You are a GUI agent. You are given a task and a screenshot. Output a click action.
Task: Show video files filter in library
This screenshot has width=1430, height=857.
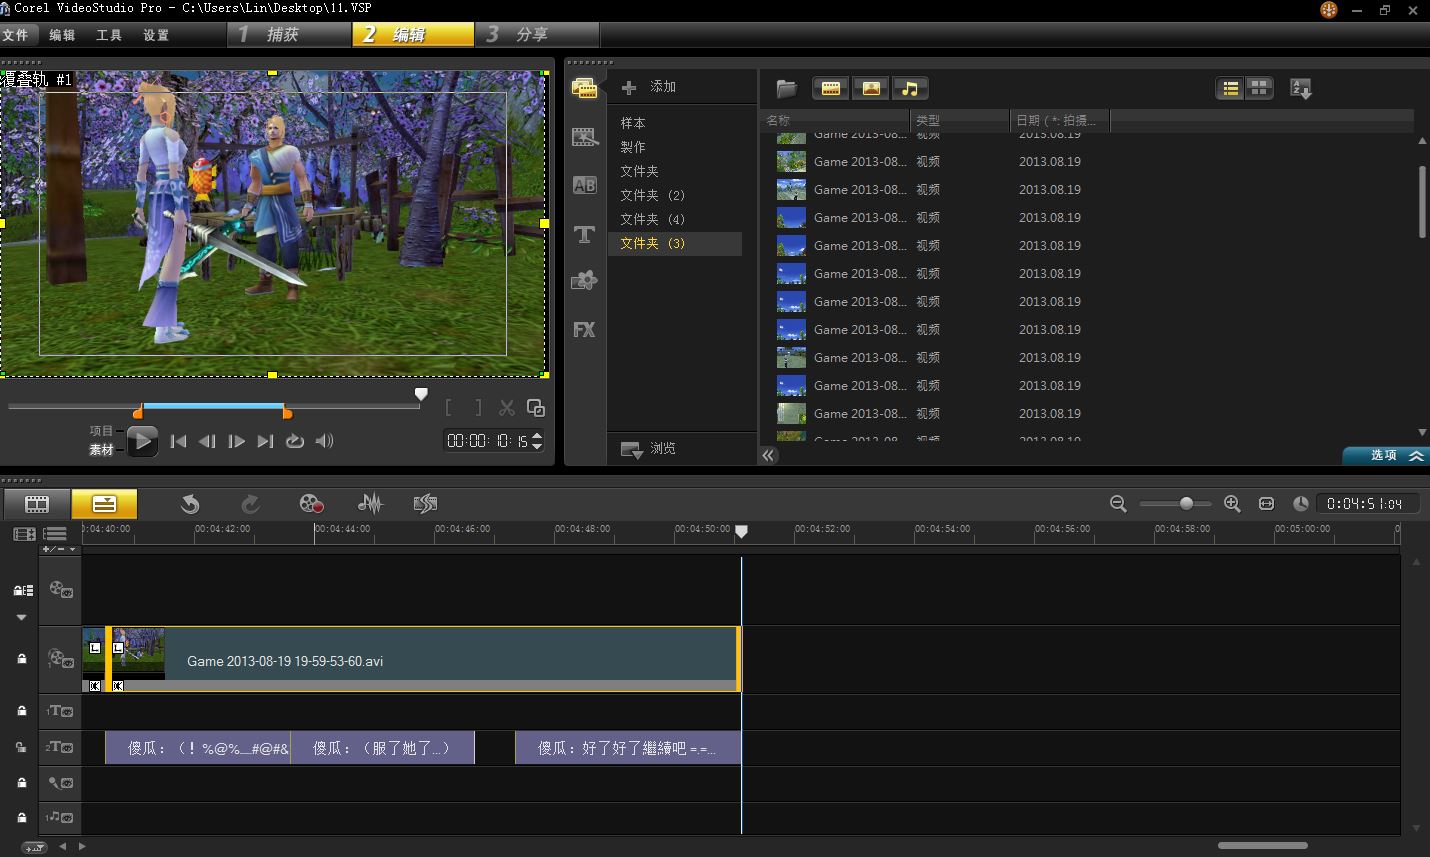(831, 89)
